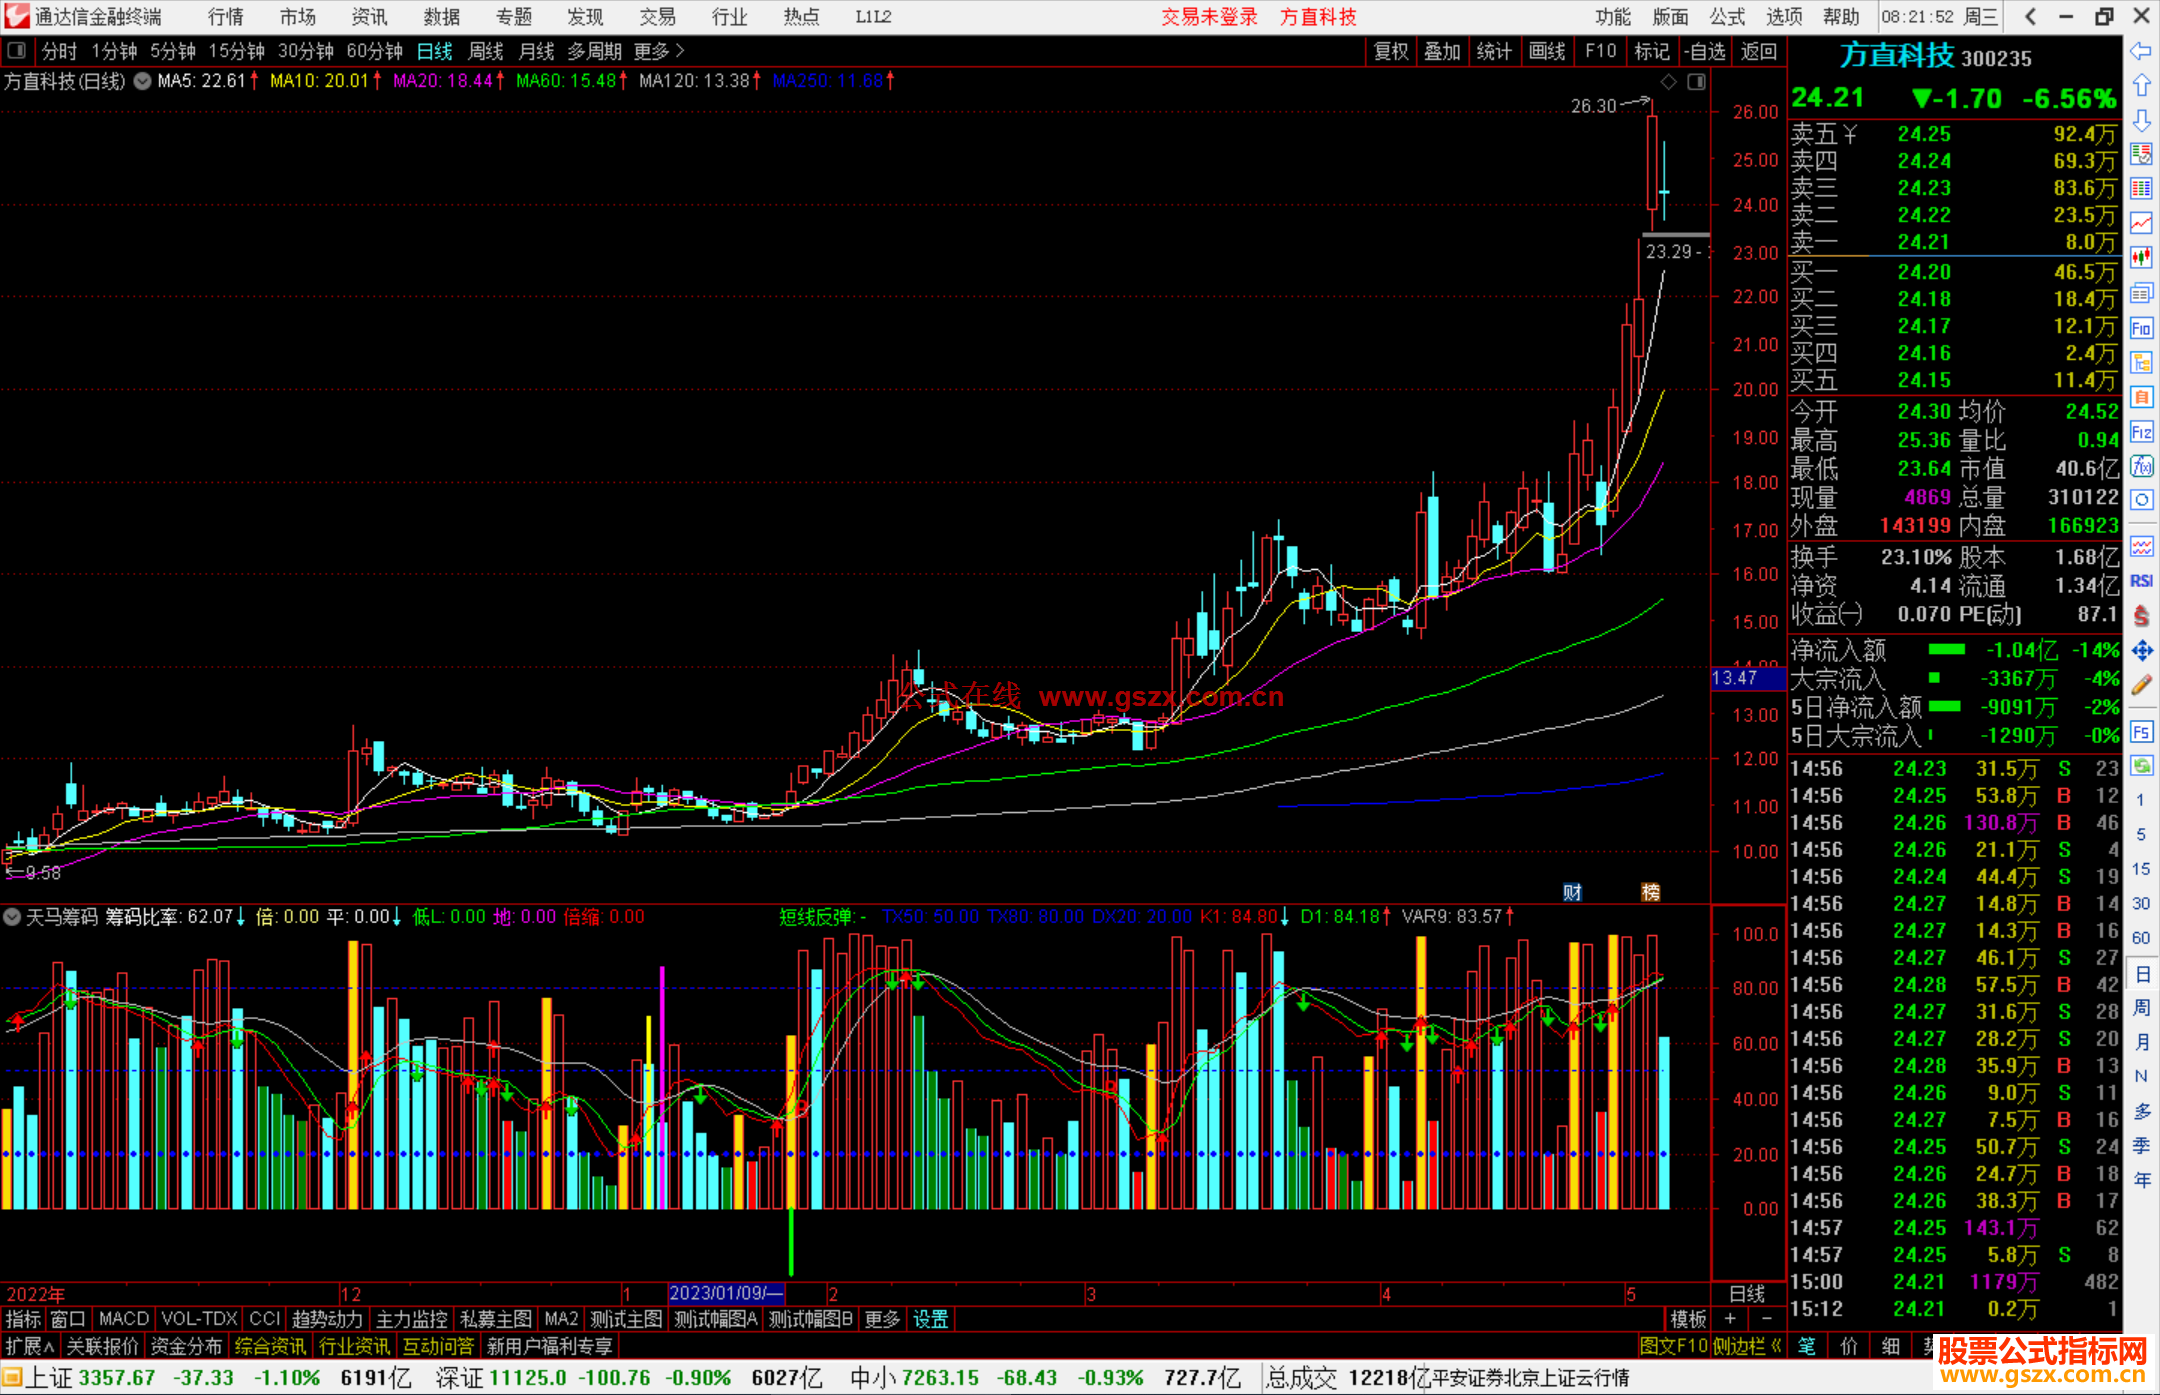2160x1395 pixels.
Task: Open the MA indicator settings dropdown arrow
Action: (x=143, y=81)
